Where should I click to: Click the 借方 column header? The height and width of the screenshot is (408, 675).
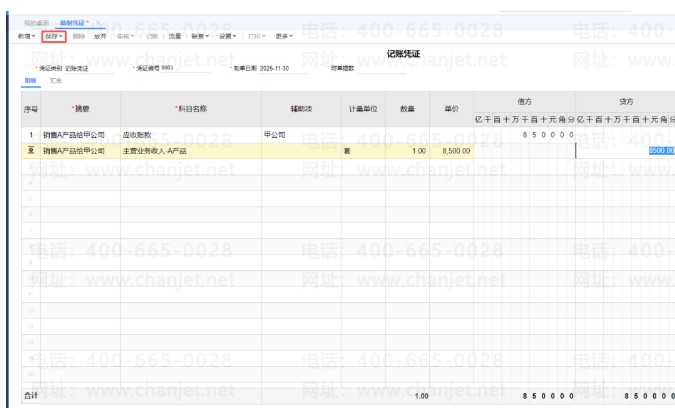pyautogui.click(x=524, y=102)
